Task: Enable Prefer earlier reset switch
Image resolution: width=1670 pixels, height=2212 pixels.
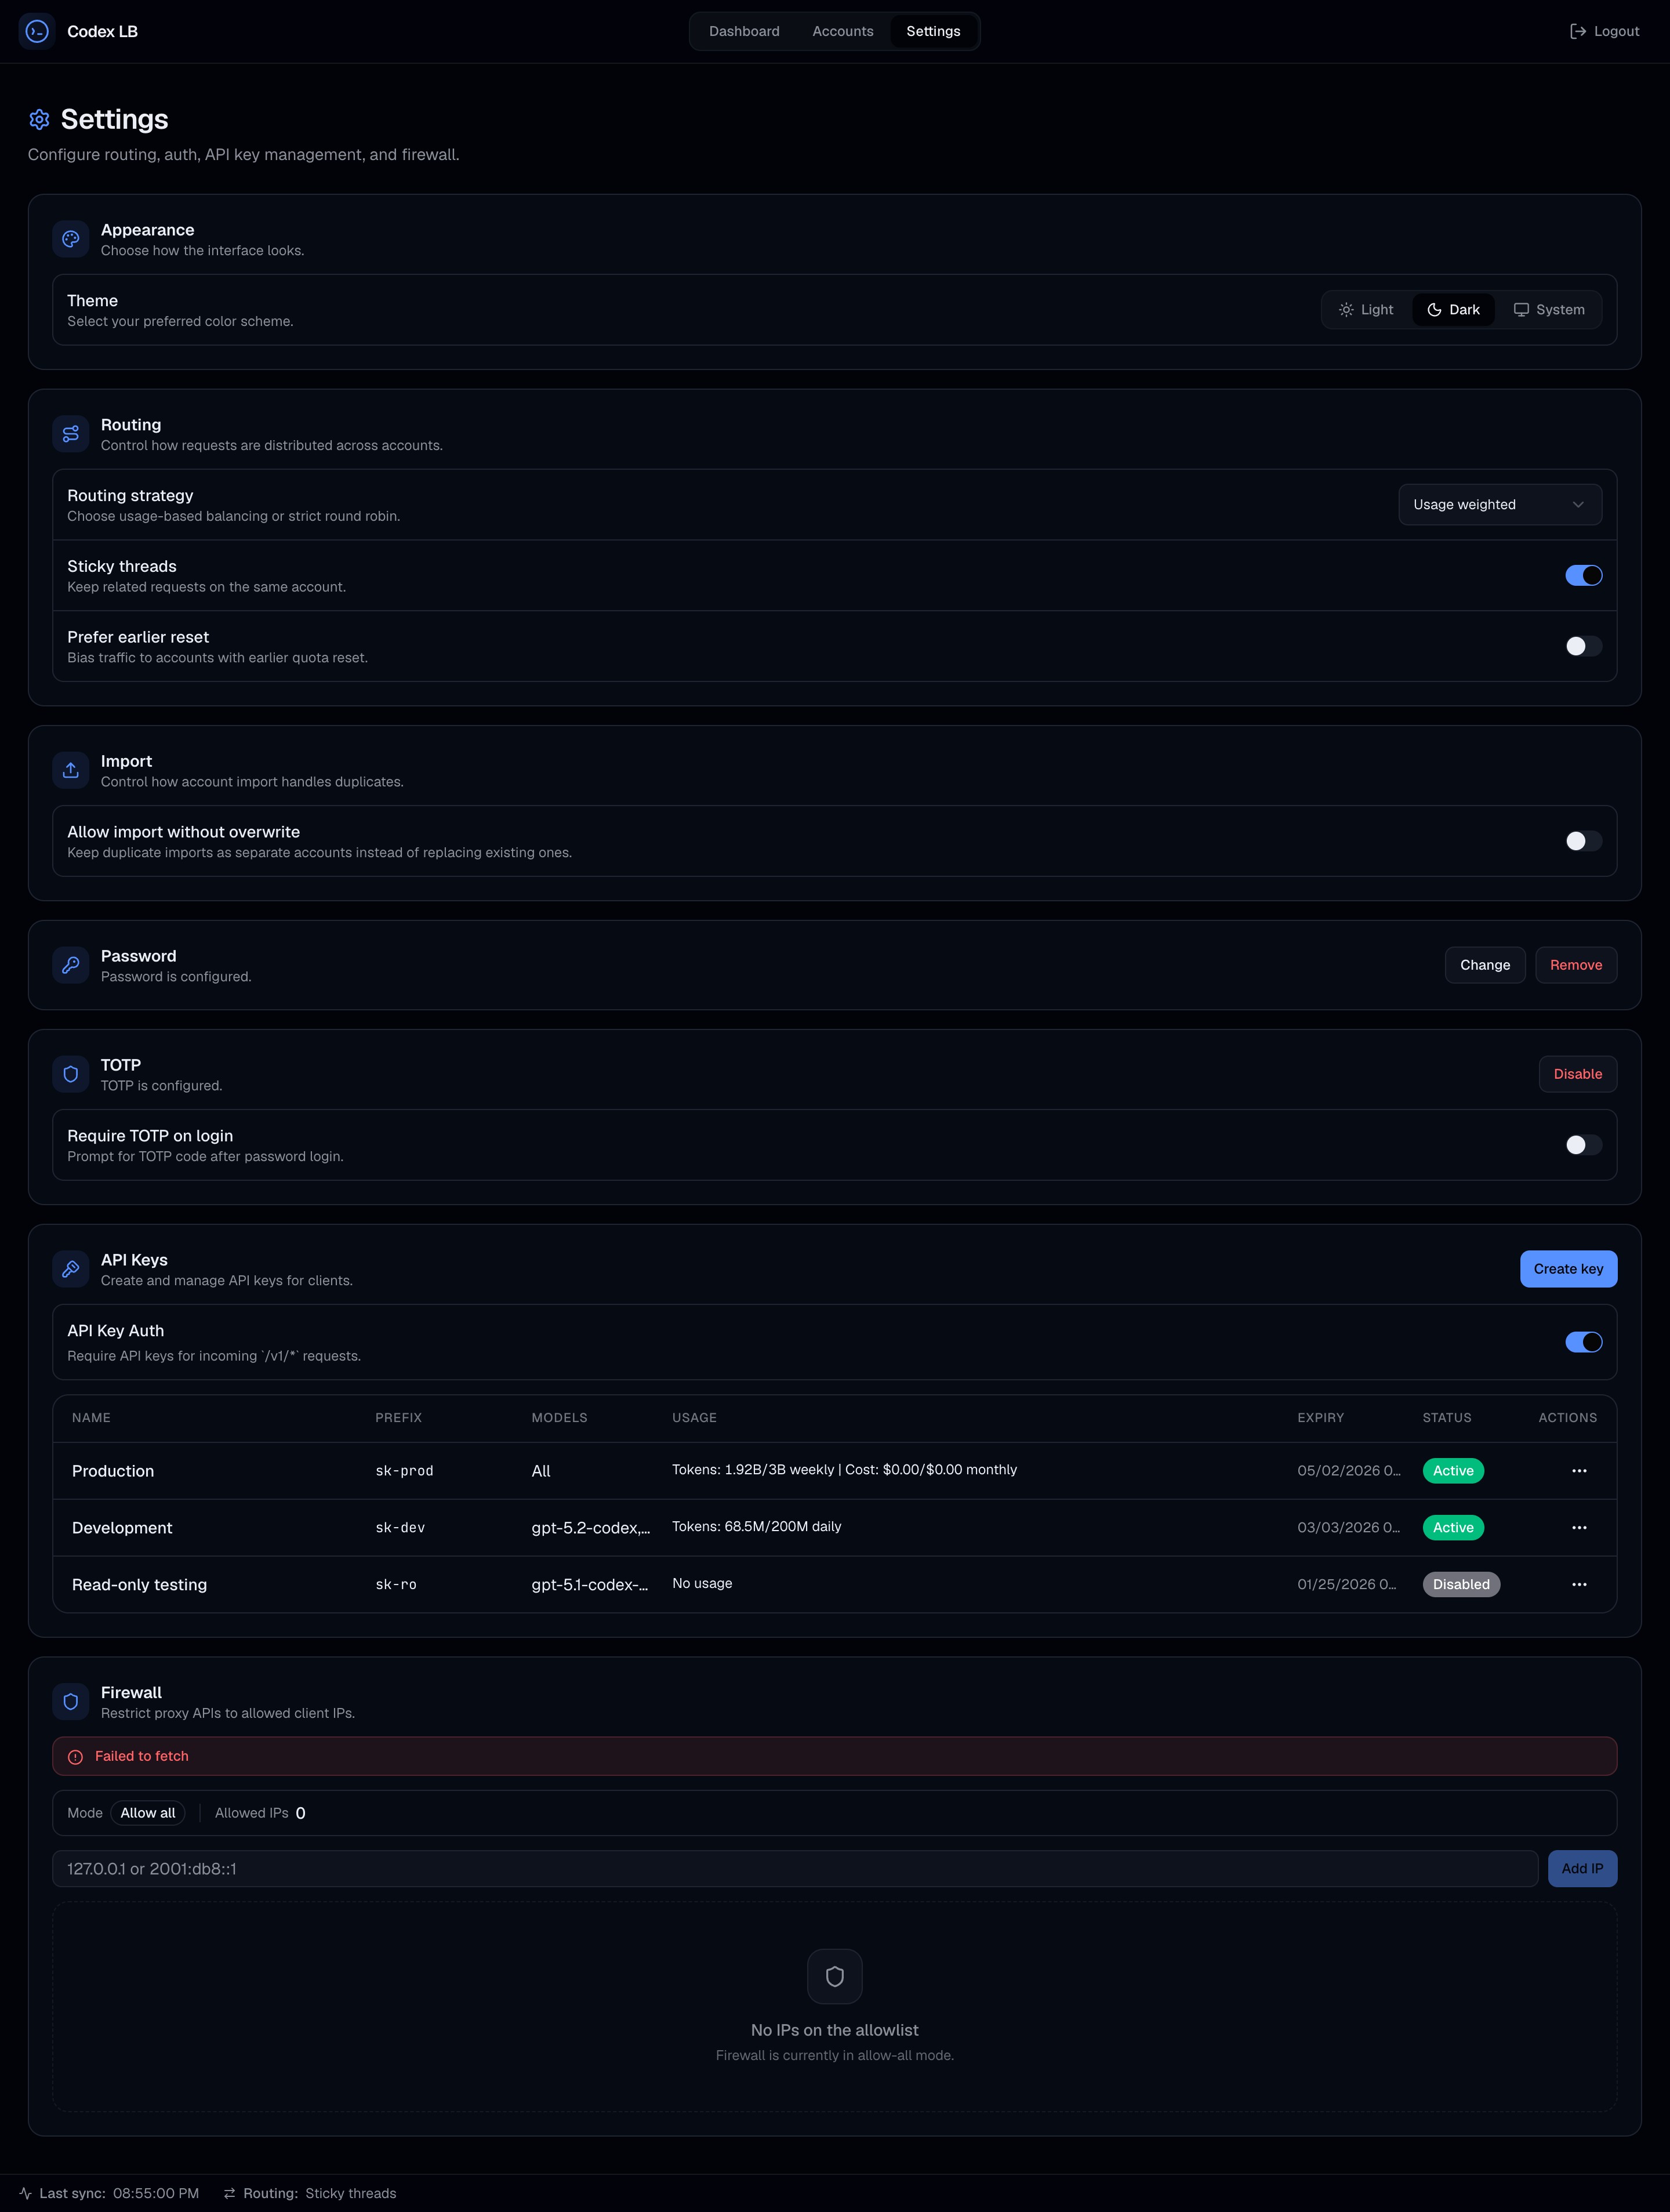Action: [x=1583, y=646]
